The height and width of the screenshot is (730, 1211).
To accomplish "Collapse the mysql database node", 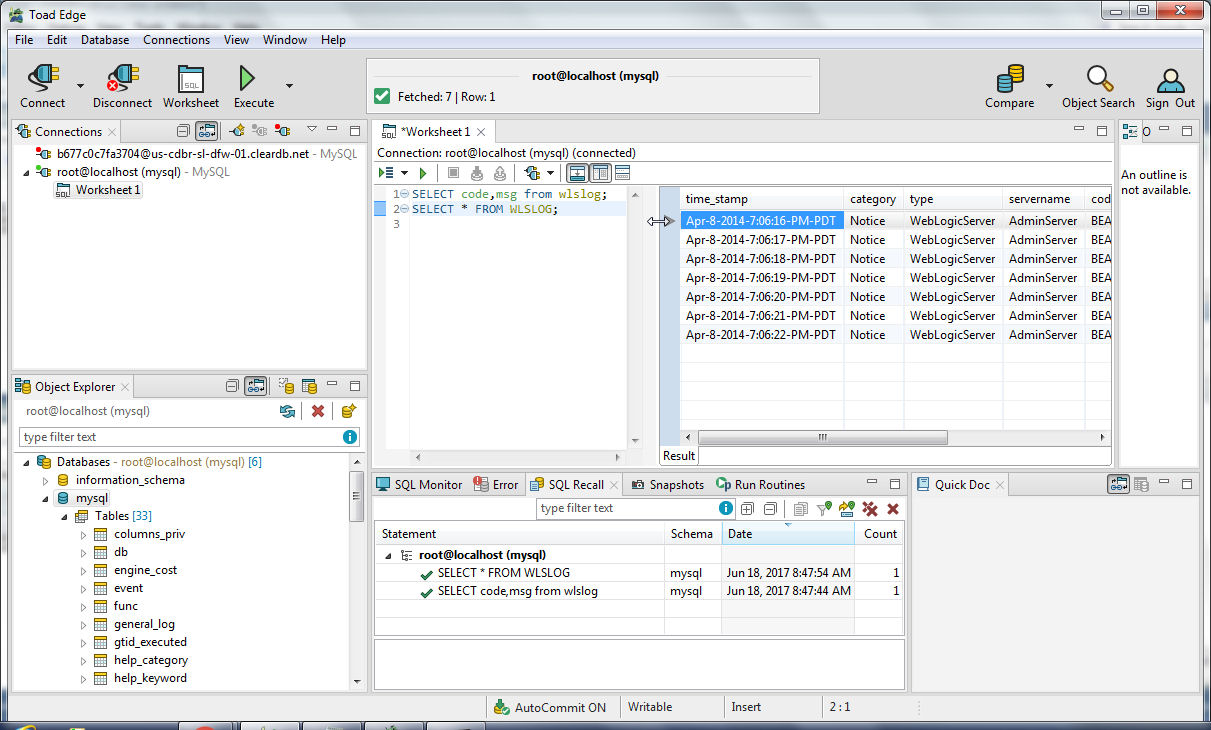I will coord(45,498).
